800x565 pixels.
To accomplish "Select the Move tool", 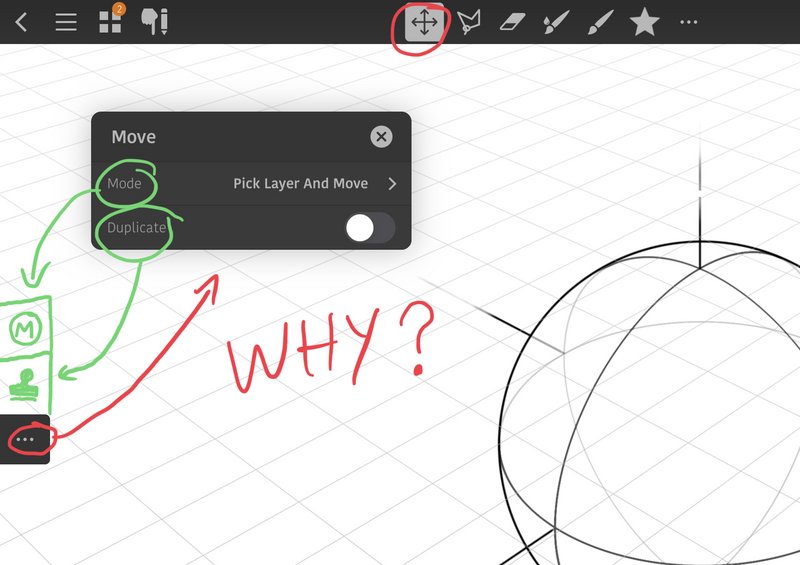I will coord(424,22).
